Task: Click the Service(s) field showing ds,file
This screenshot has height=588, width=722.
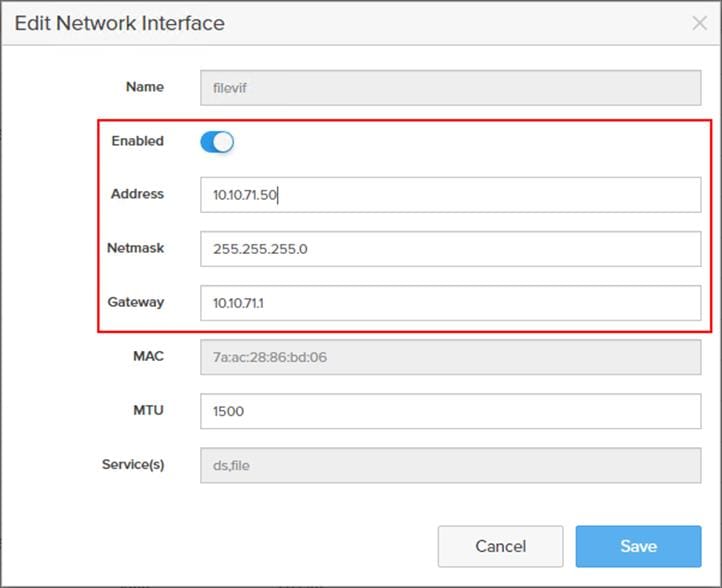Action: pyautogui.click(x=450, y=465)
